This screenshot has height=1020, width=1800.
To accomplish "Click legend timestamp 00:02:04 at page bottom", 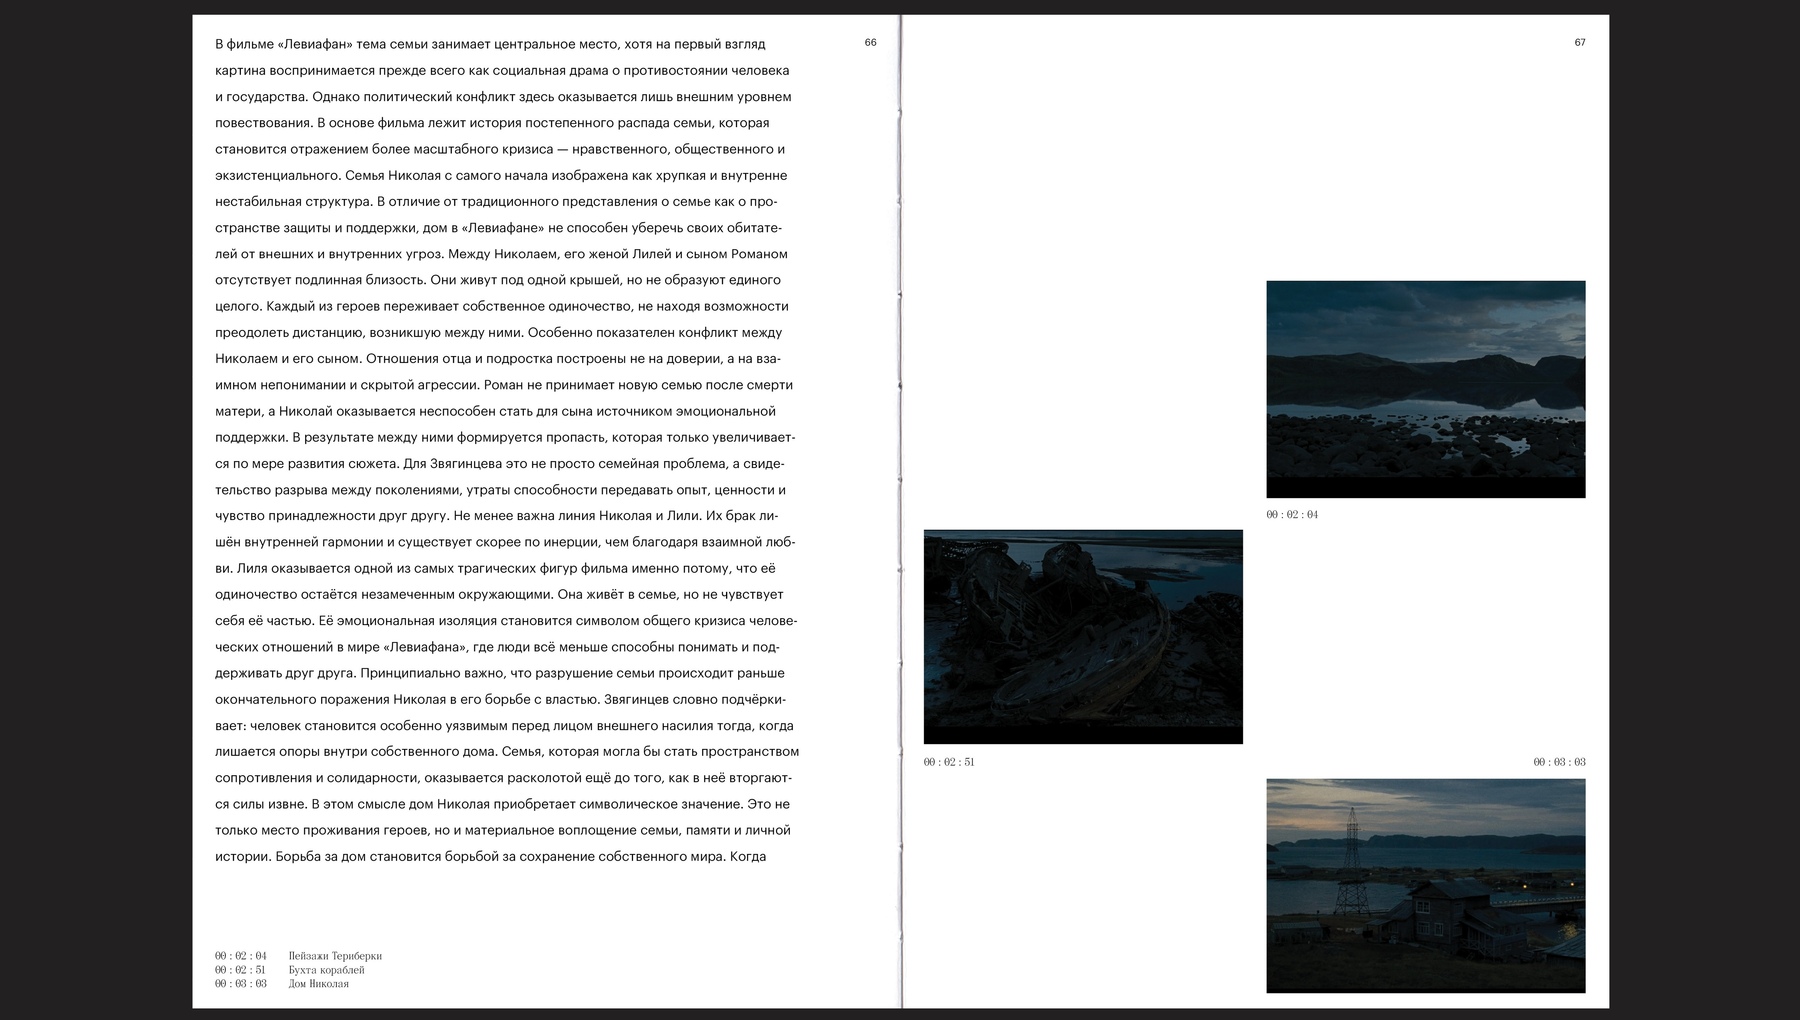I will pyautogui.click(x=240, y=956).
